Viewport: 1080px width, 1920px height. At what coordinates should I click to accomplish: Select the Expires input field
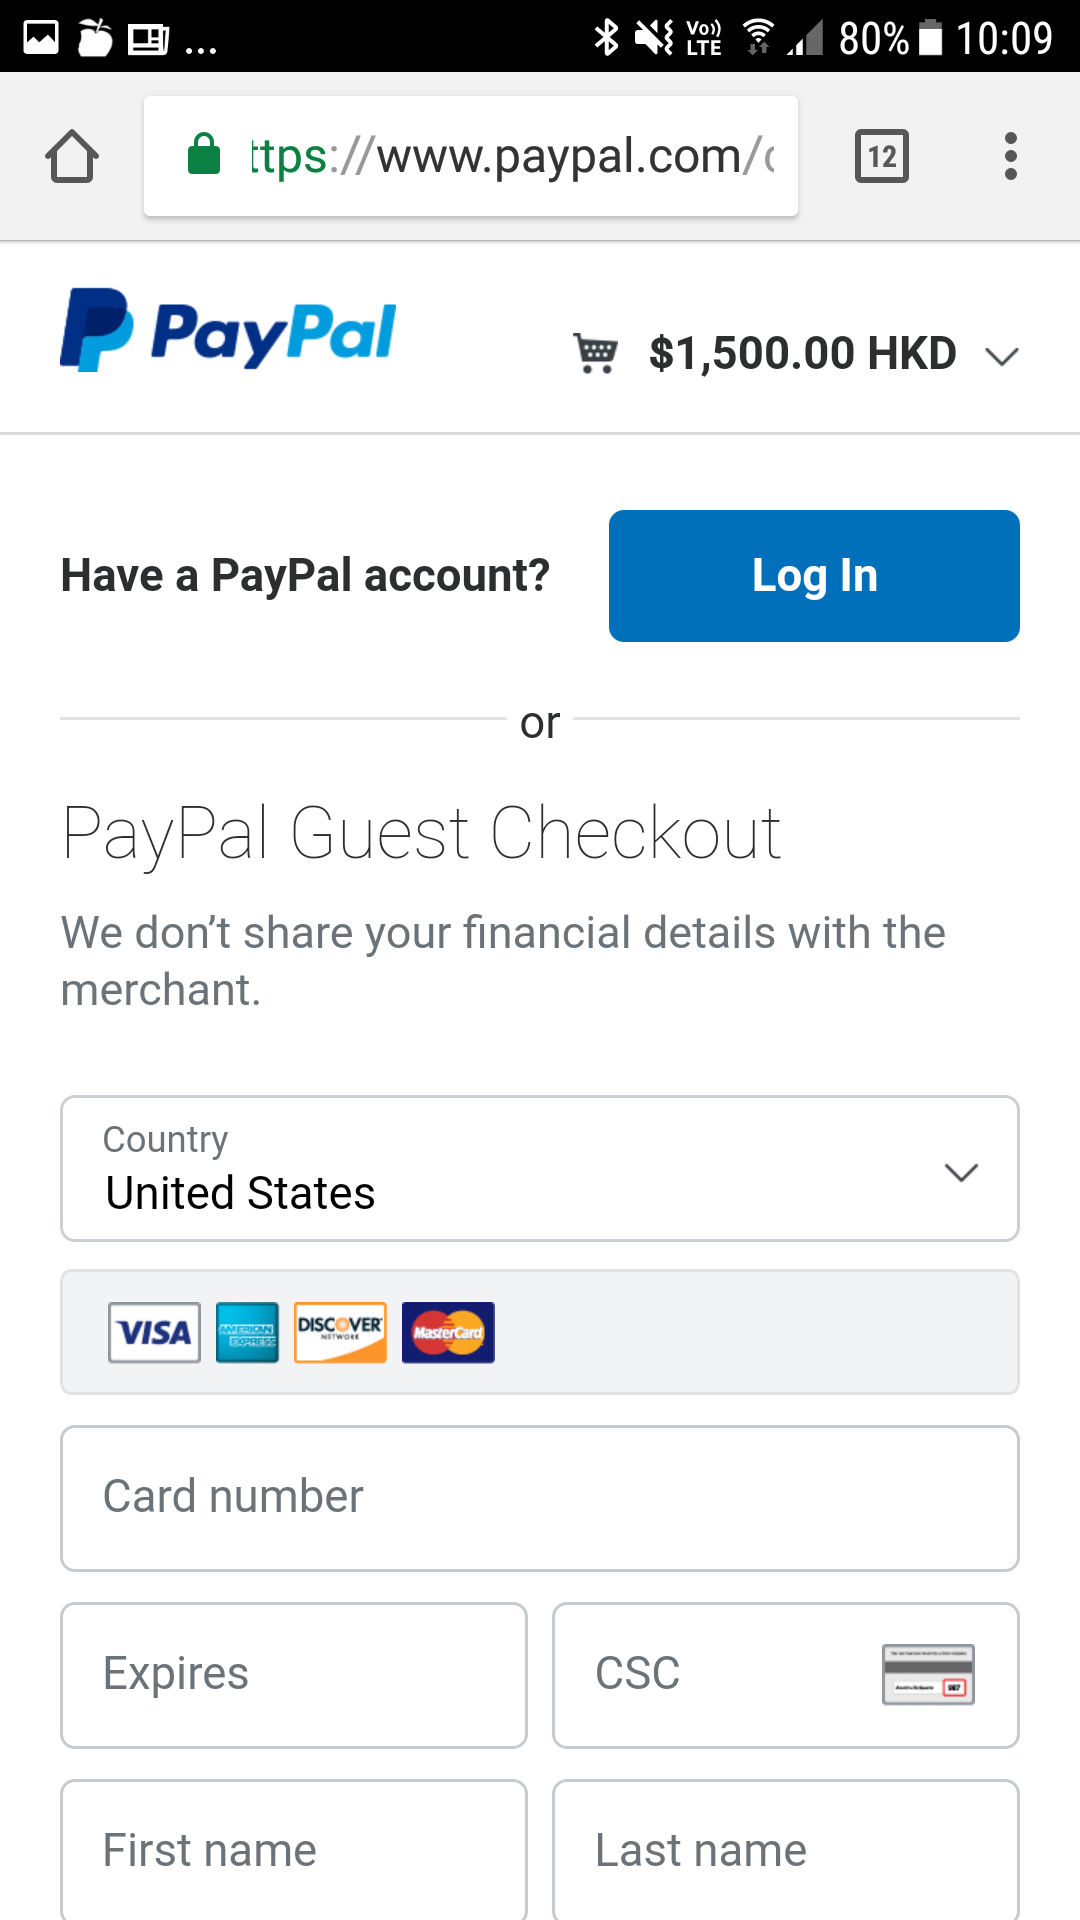294,1675
